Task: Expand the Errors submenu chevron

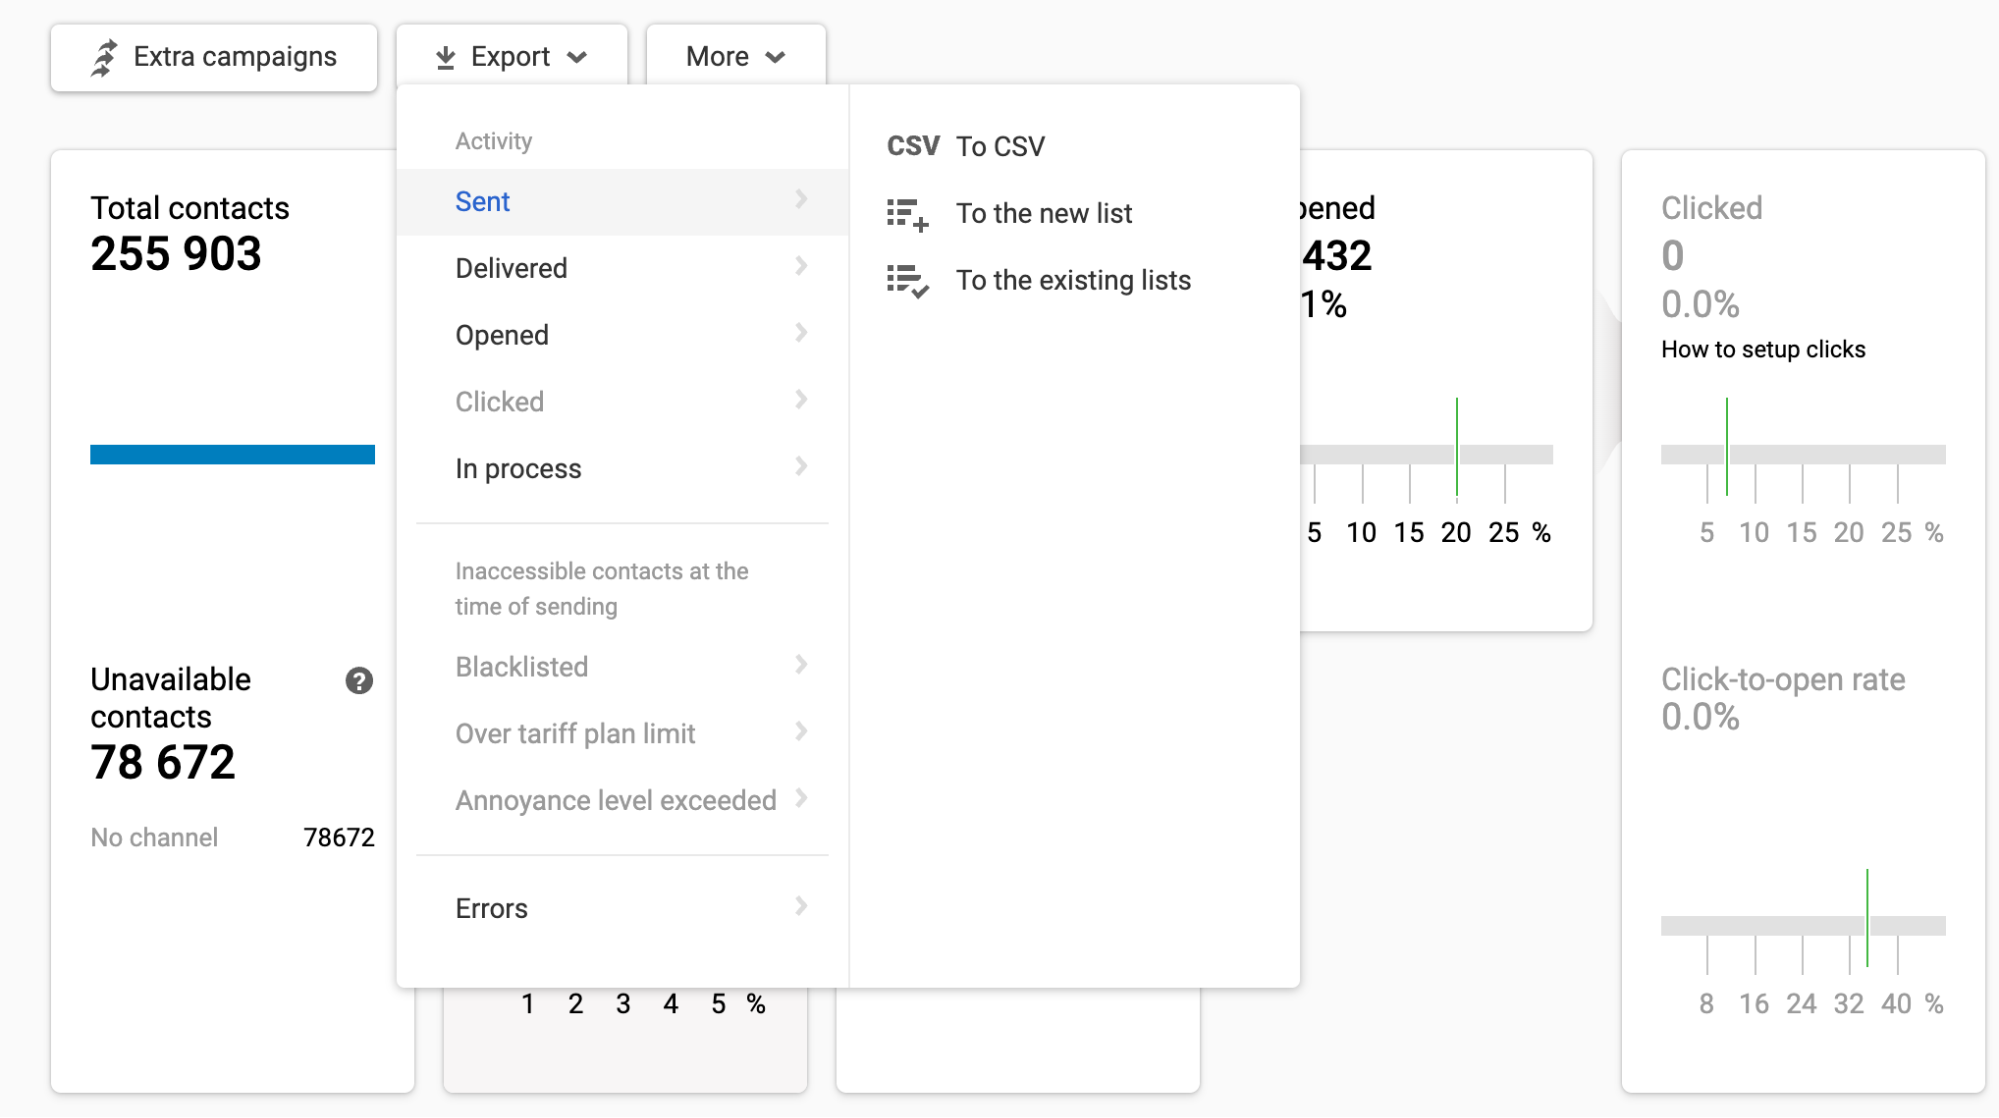Action: pos(801,907)
